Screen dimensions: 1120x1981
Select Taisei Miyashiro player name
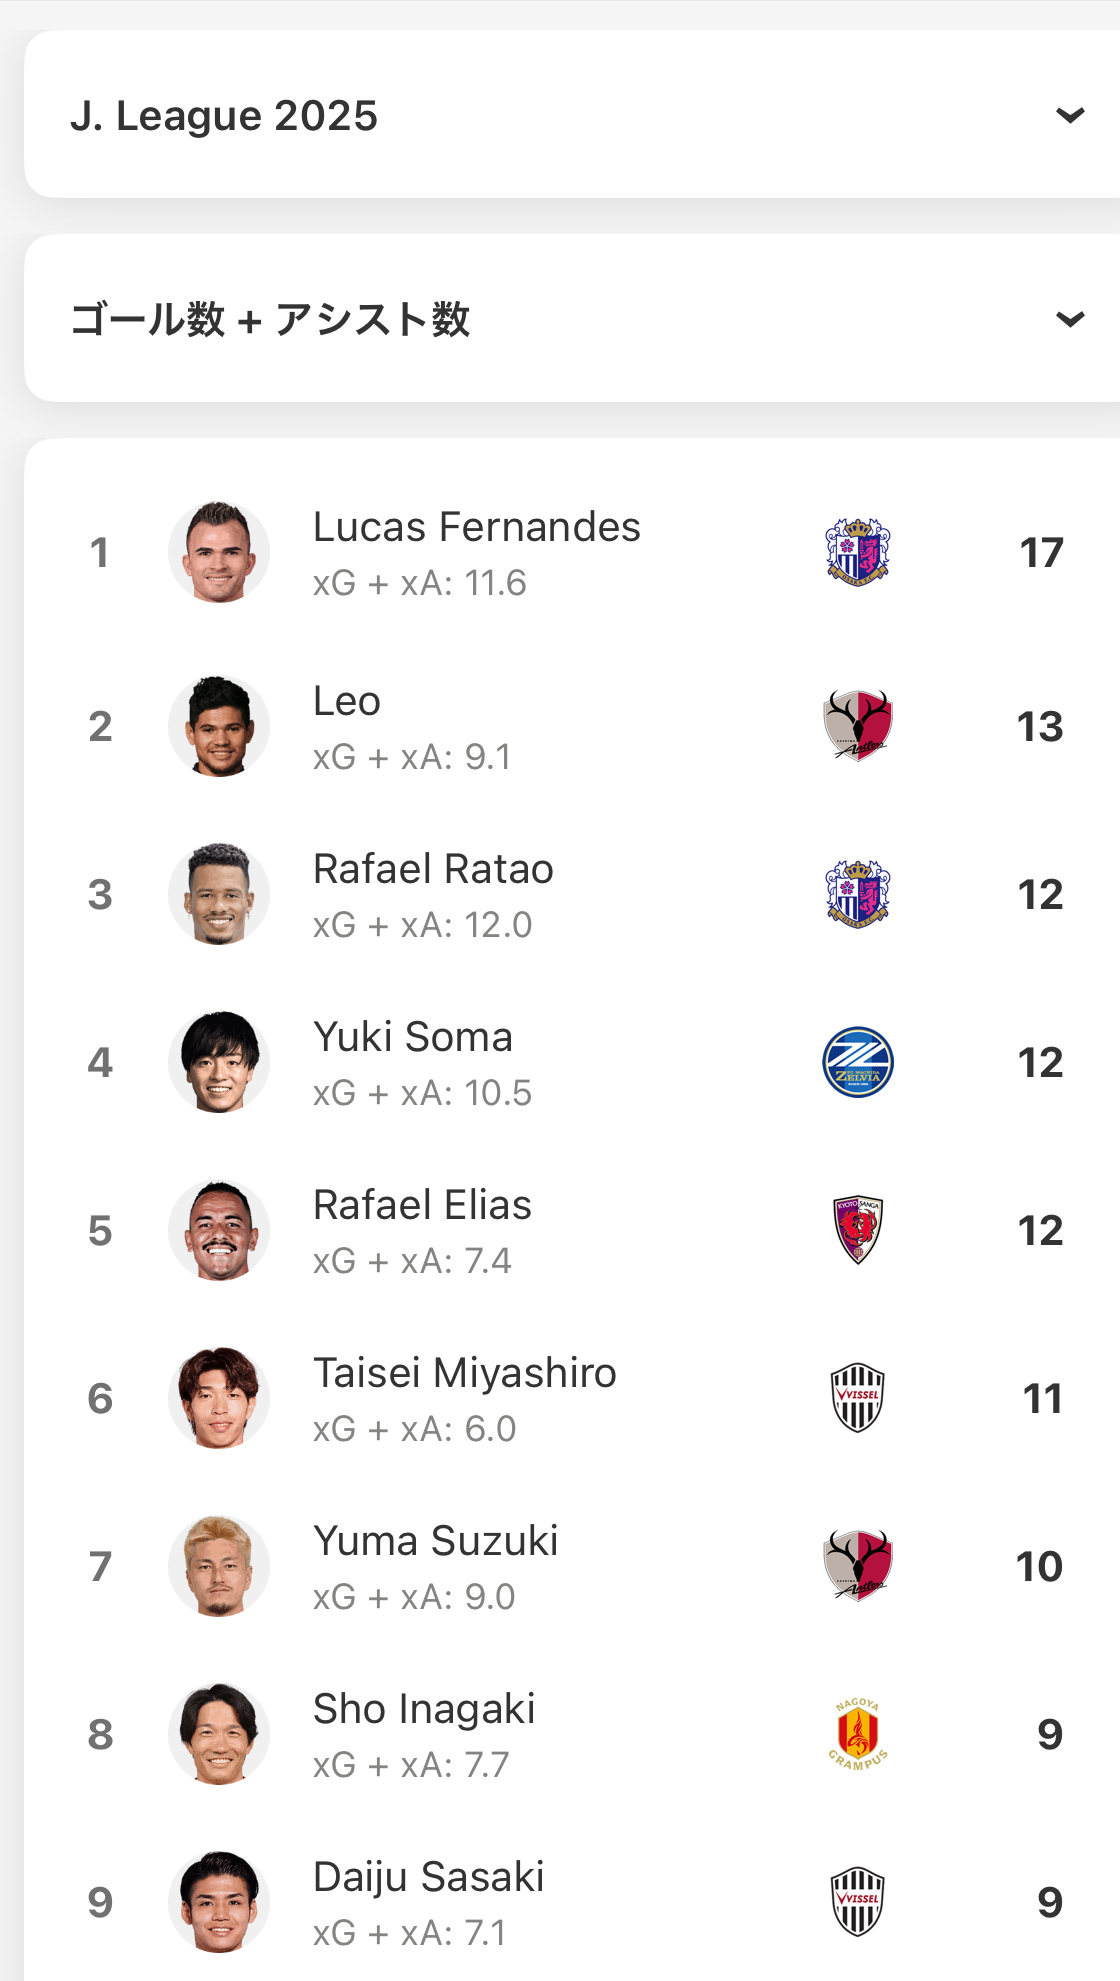465,1373
